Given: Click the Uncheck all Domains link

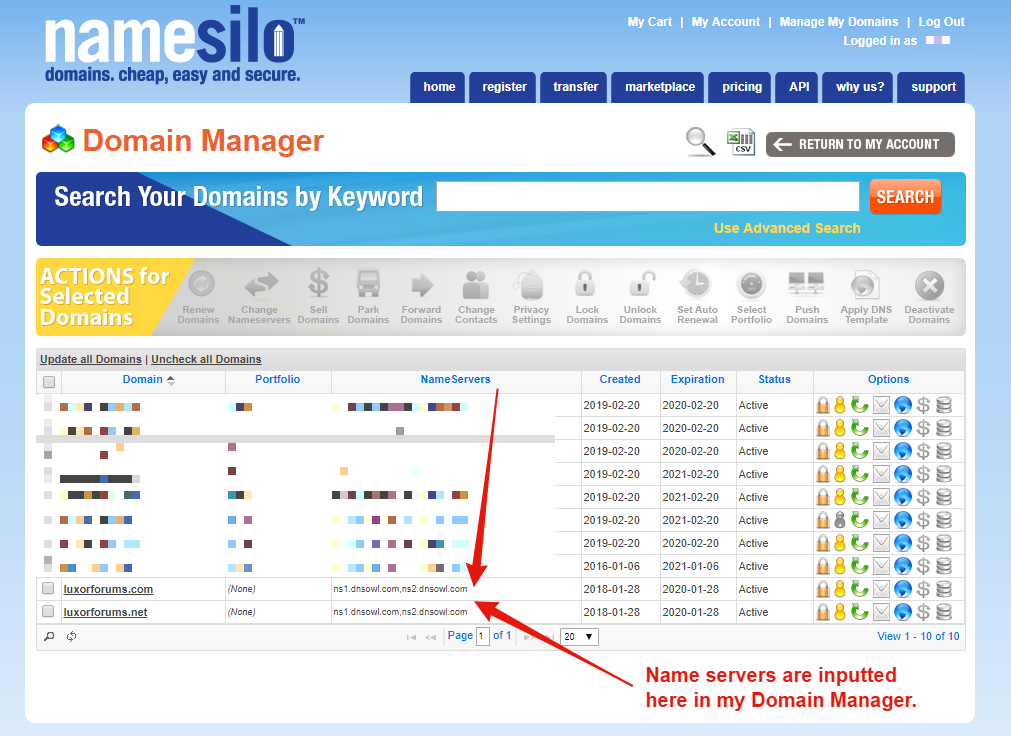Looking at the screenshot, I should [206, 359].
